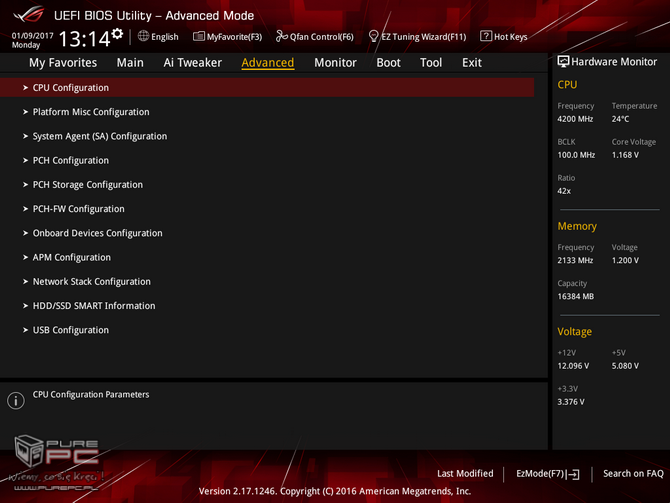Go to the Boot tab
The image size is (670, 503).
pyautogui.click(x=388, y=63)
